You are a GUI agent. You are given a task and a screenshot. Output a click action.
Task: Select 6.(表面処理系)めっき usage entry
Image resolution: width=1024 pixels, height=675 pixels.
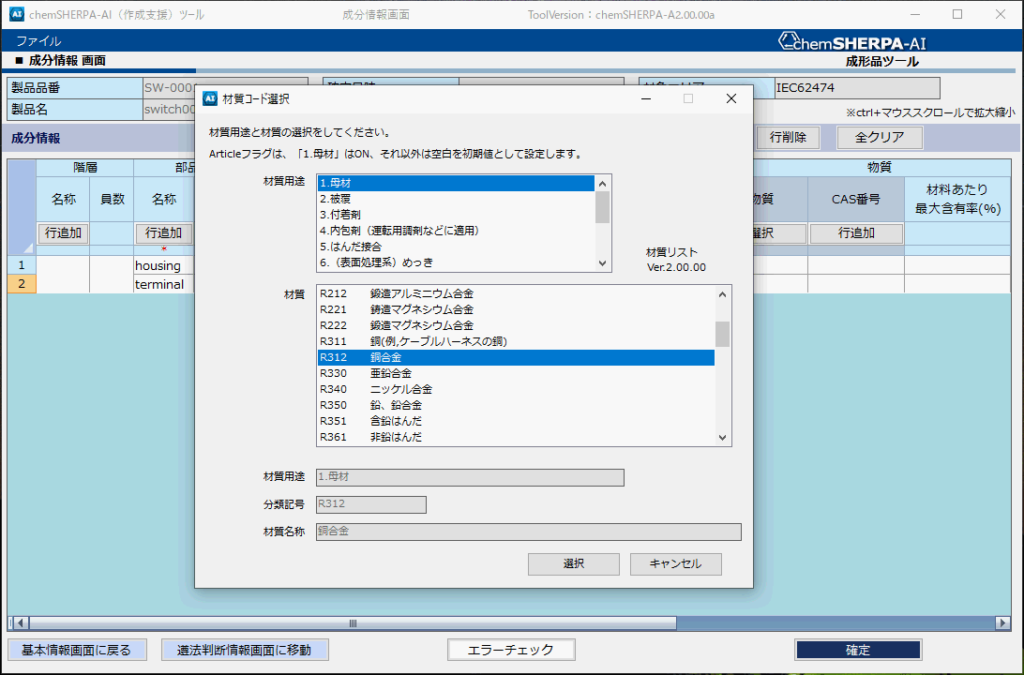point(456,262)
